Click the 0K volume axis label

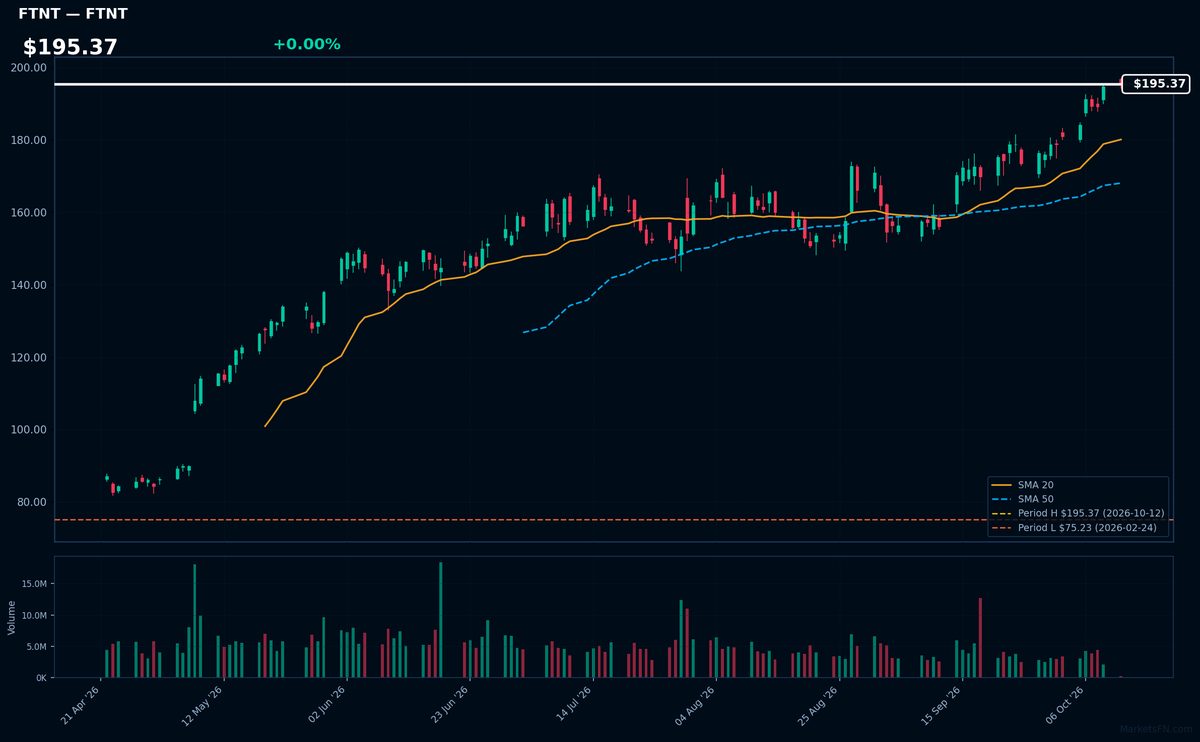point(40,678)
